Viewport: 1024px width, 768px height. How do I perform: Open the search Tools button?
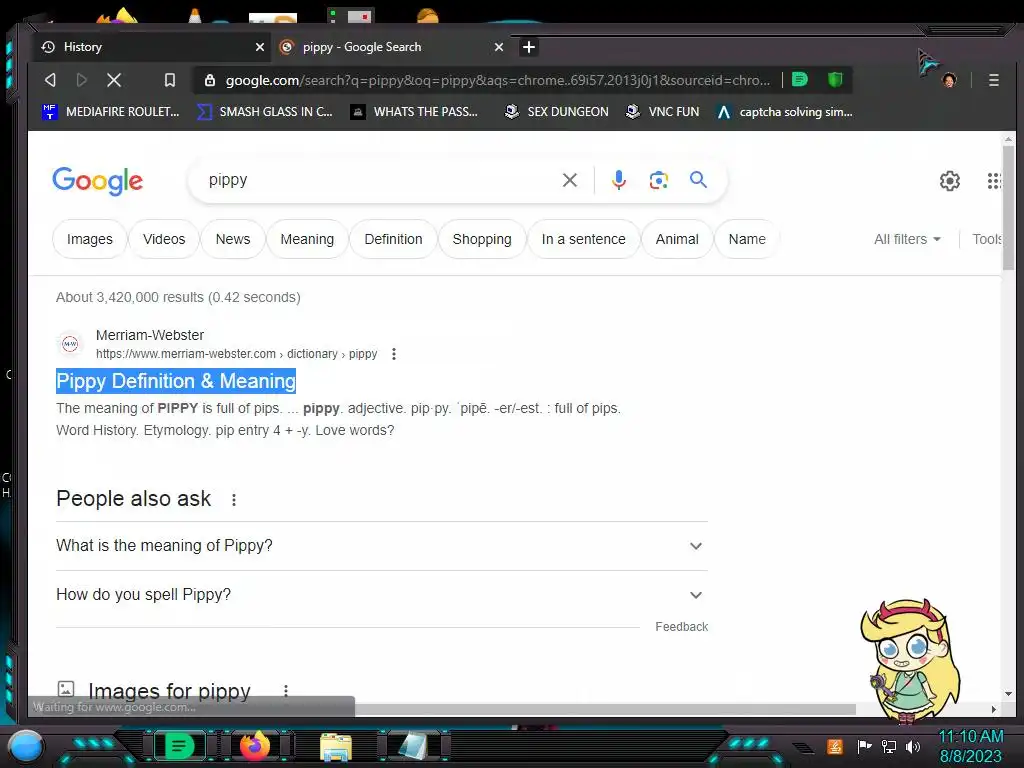pyautogui.click(x=986, y=239)
